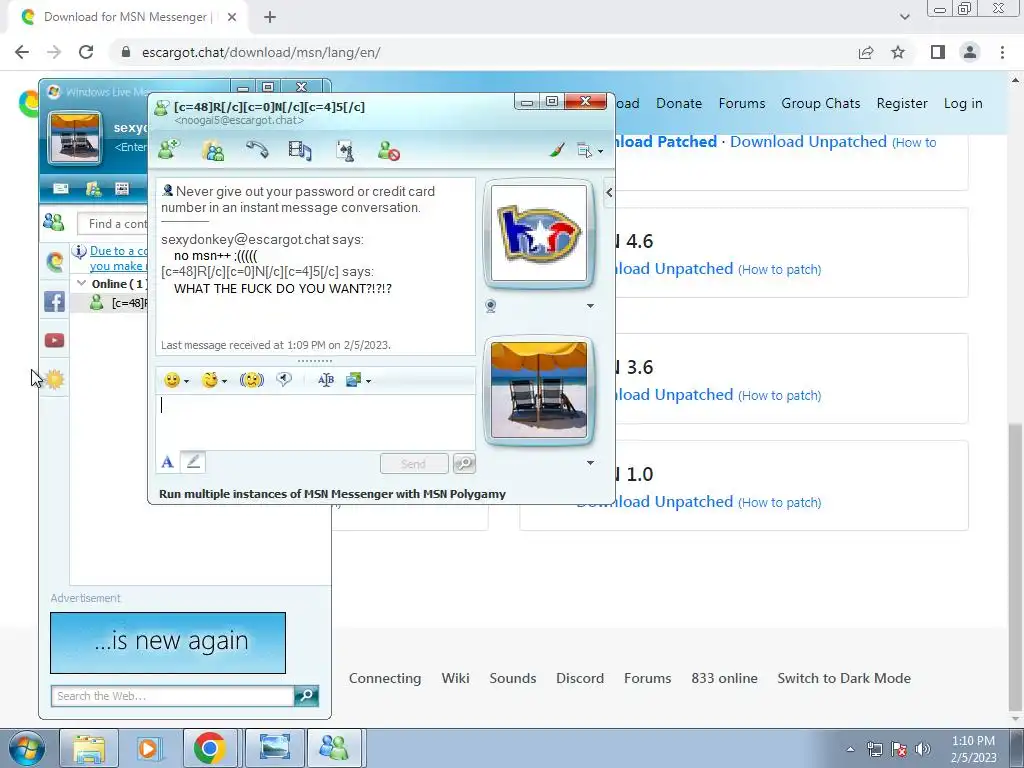This screenshot has height=768, width=1024.
Task: Expand the emoticon dropdown arrow
Action: pyautogui.click(x=187, y=381)
